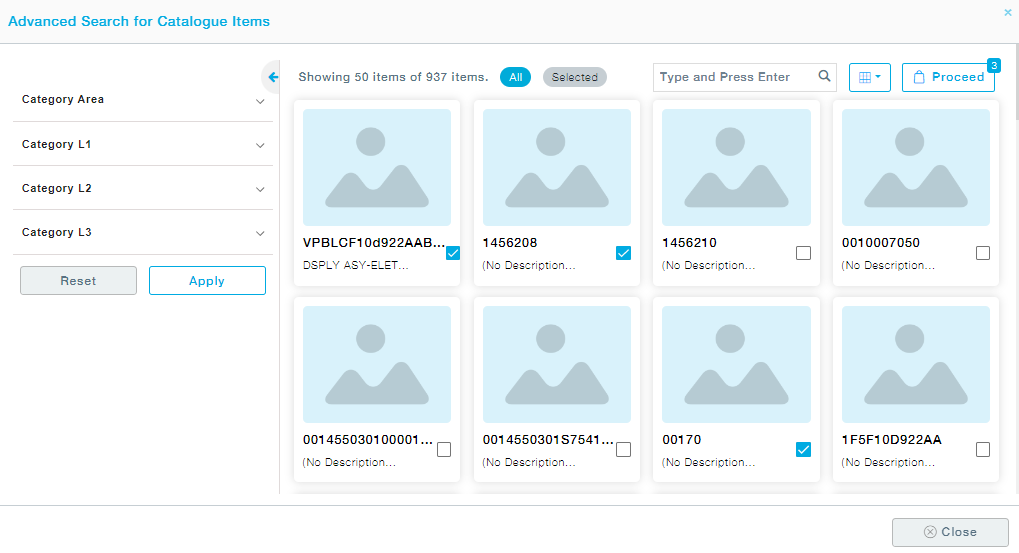The image size is (1019, 553).
Task: Expand the Category L3 filter
Action: [142, 233]
